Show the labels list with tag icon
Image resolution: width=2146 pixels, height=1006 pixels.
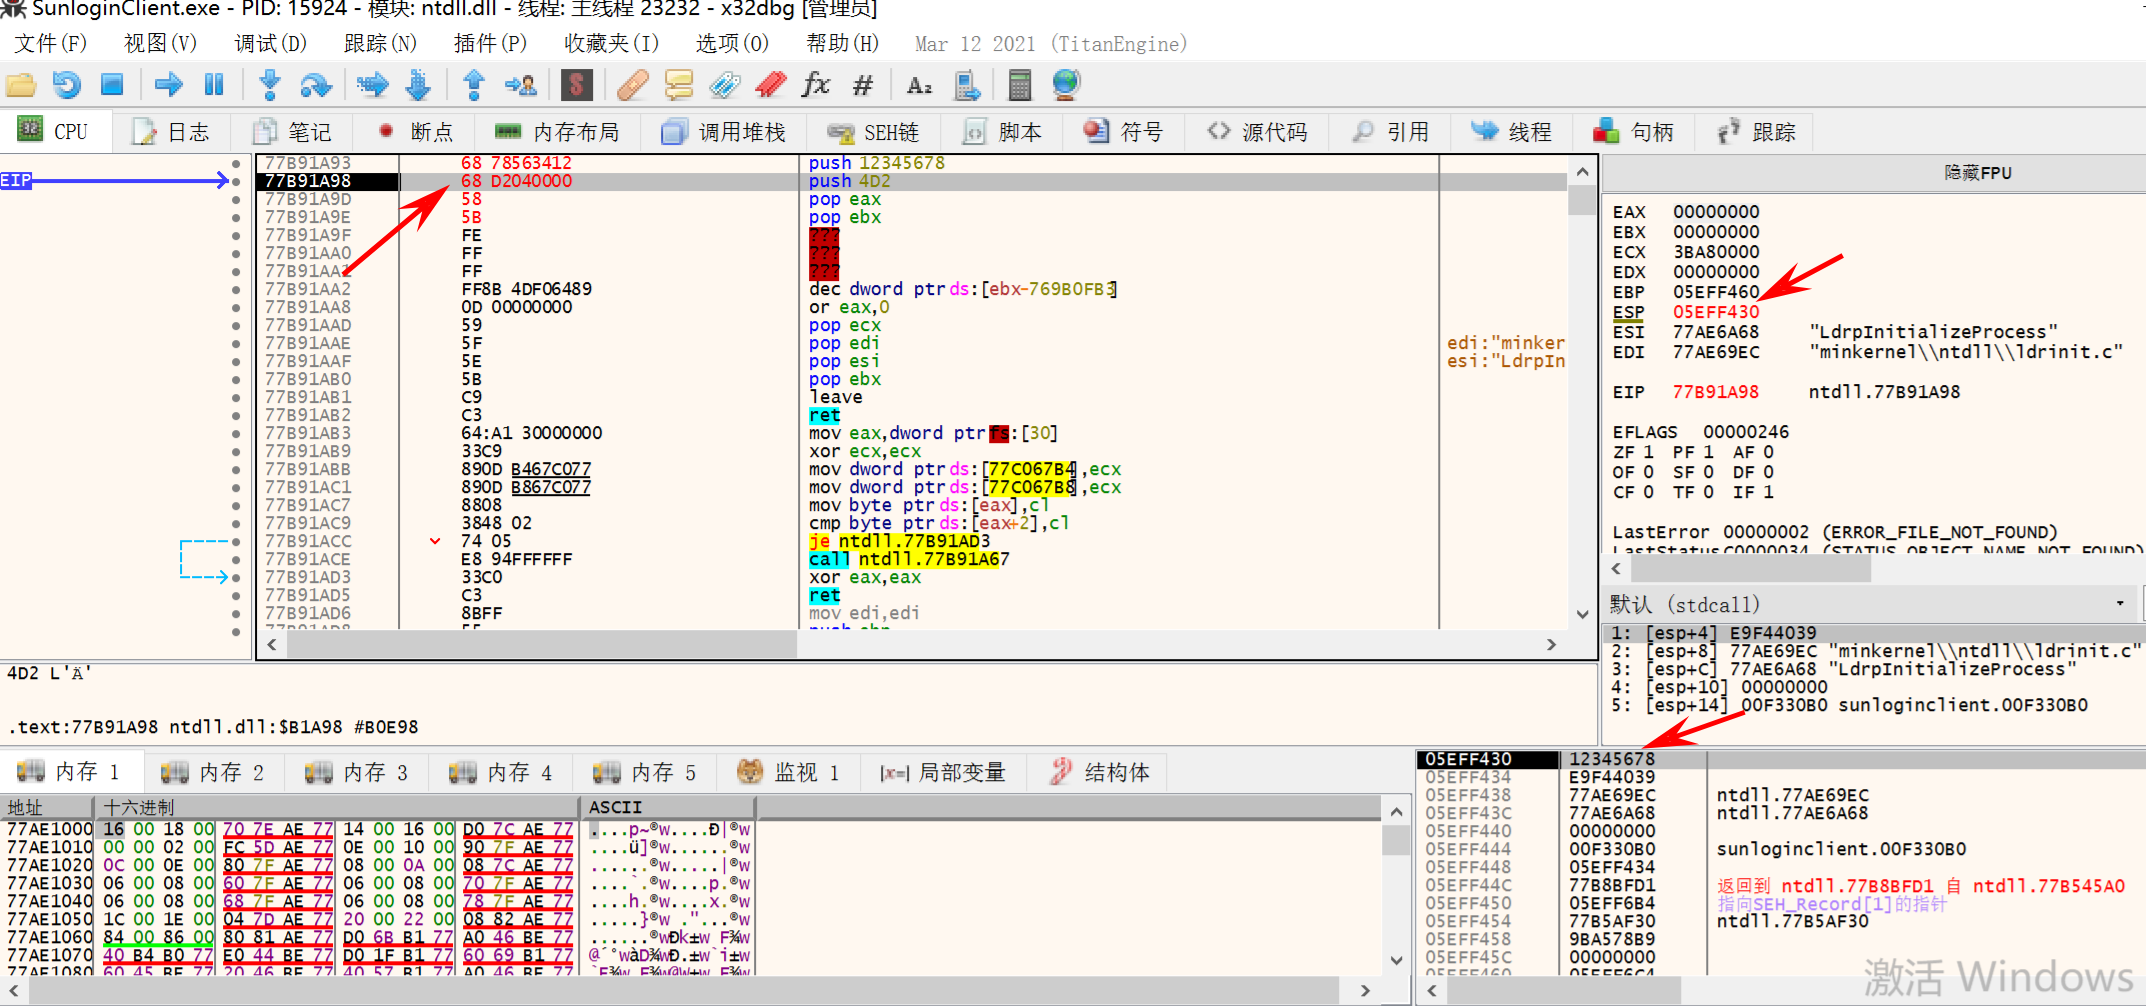coord(725,86)
